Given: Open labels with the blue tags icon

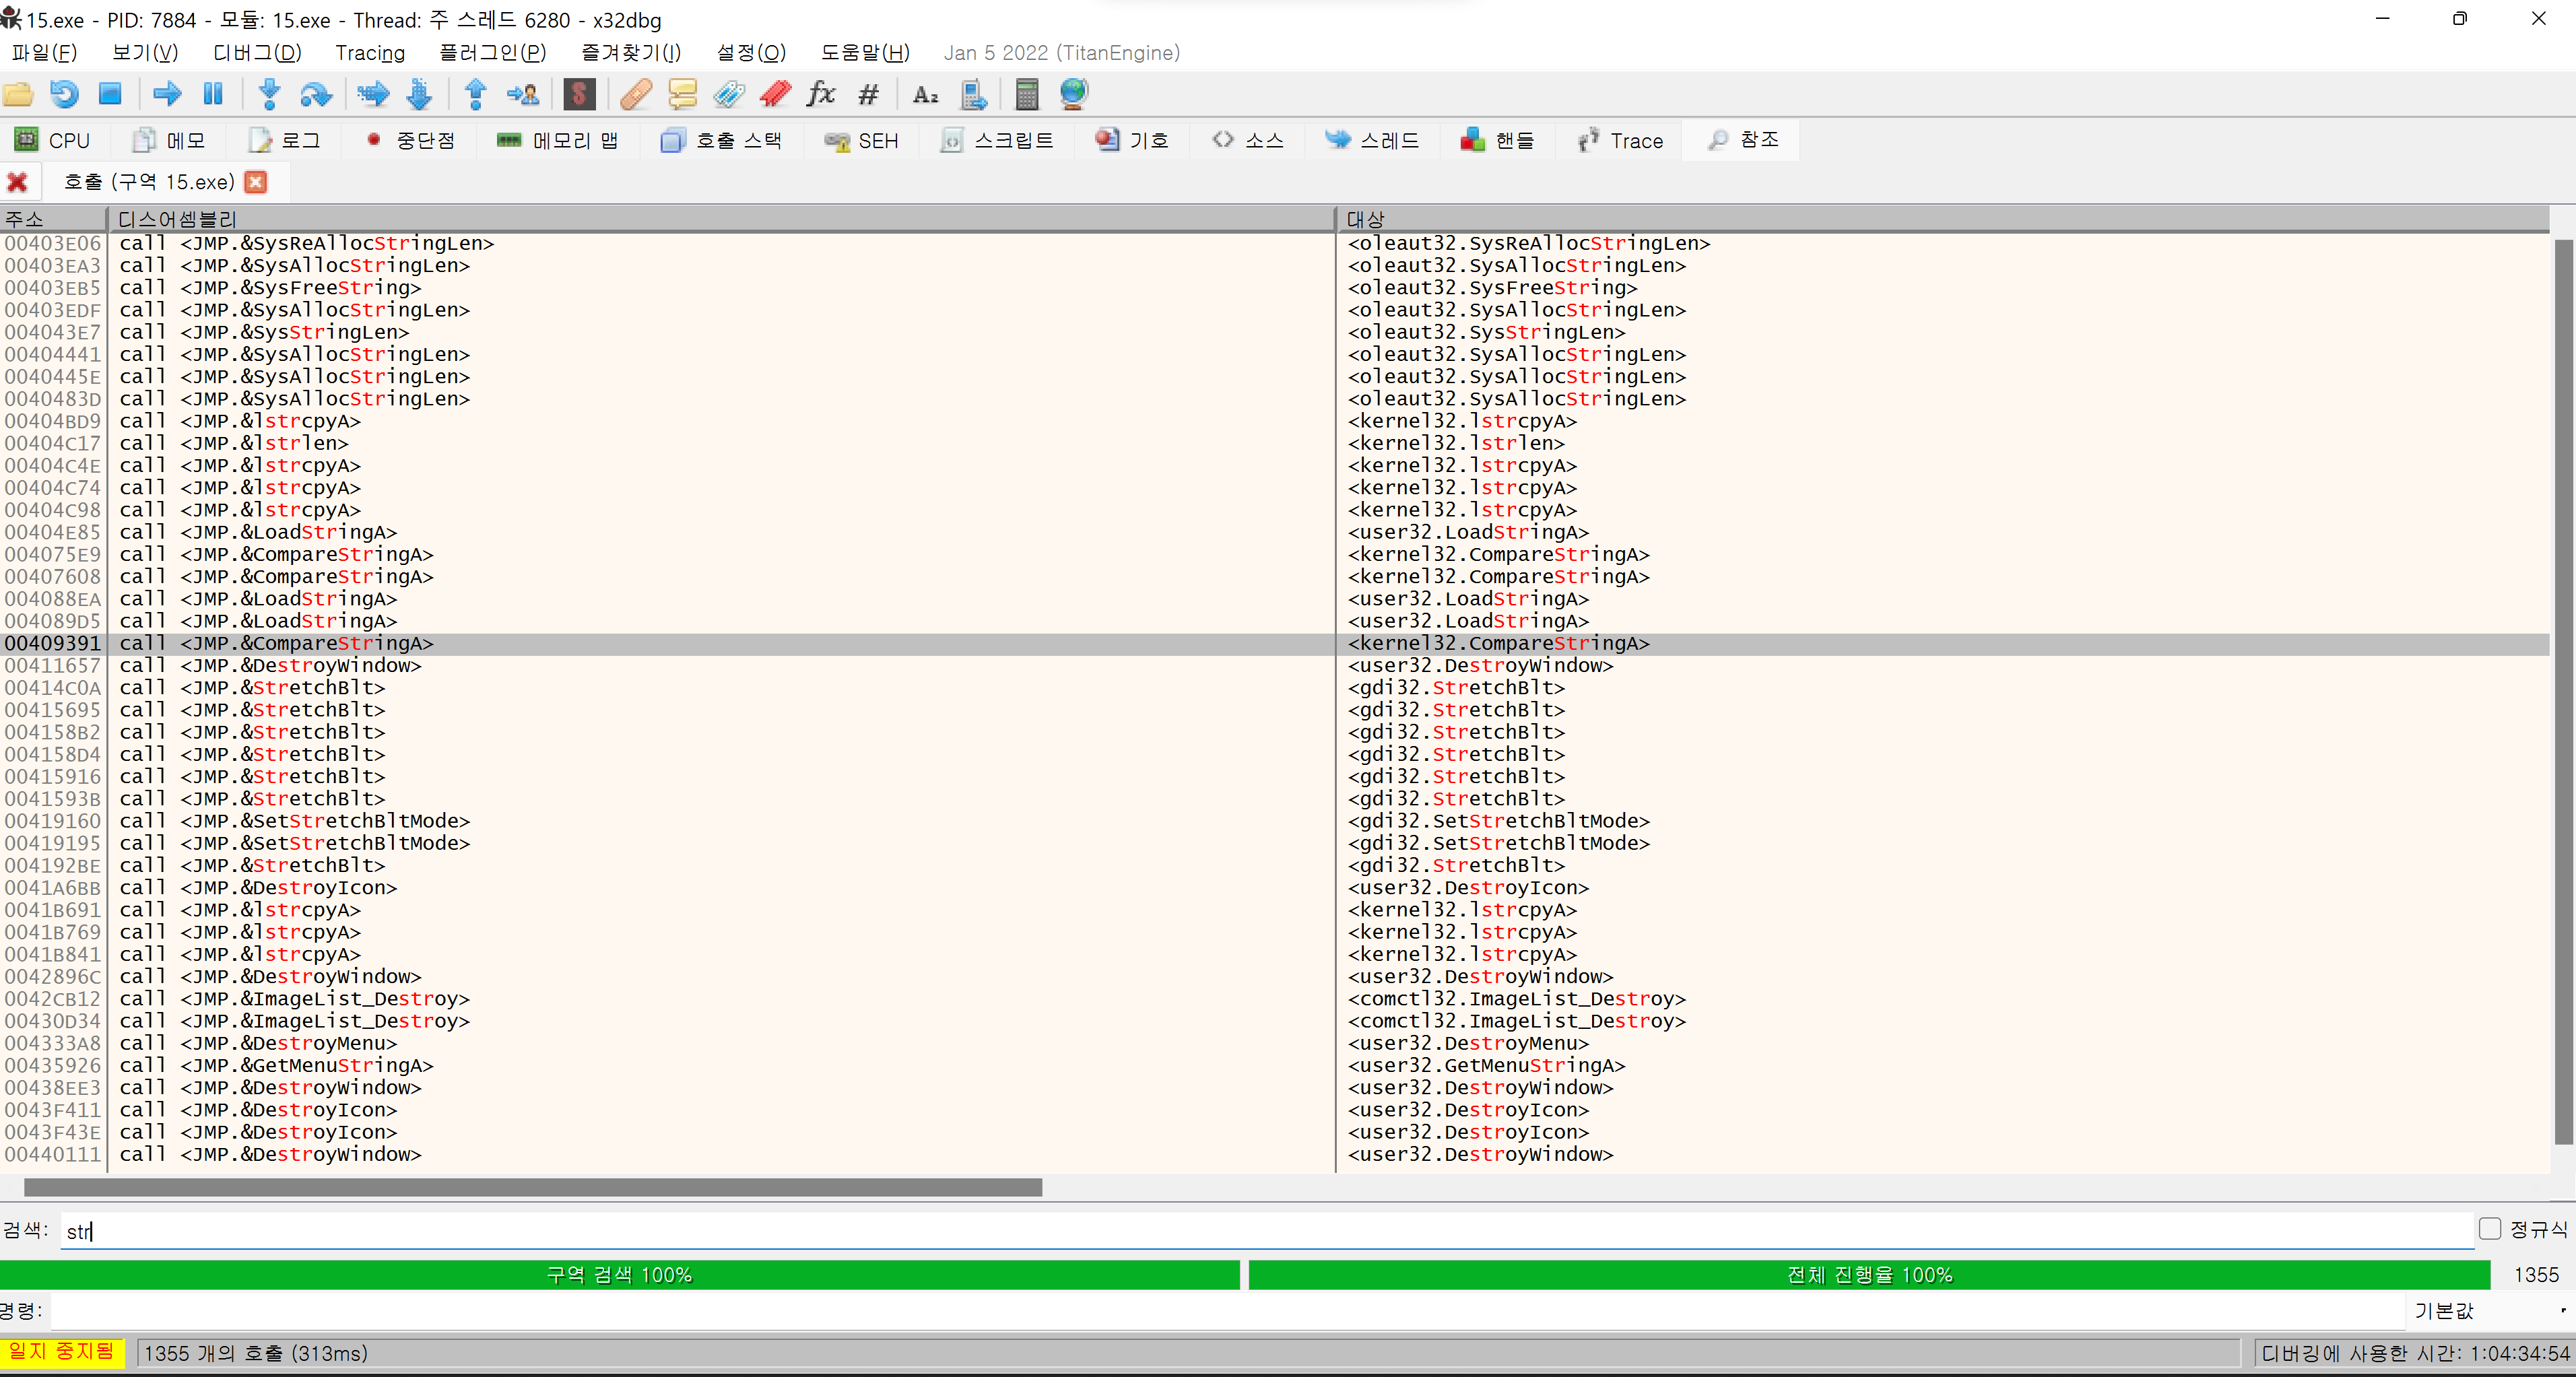Looking at the screenshot, I should (729, 95).
